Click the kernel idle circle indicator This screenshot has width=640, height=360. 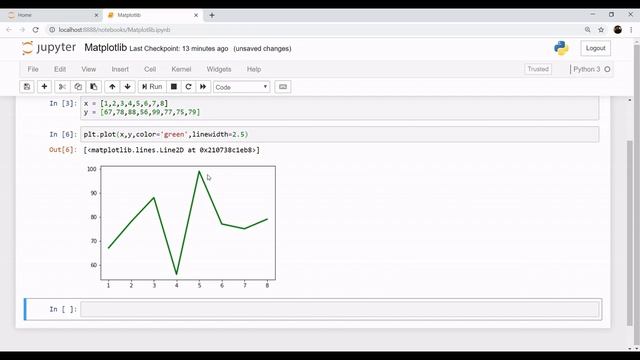607,69
